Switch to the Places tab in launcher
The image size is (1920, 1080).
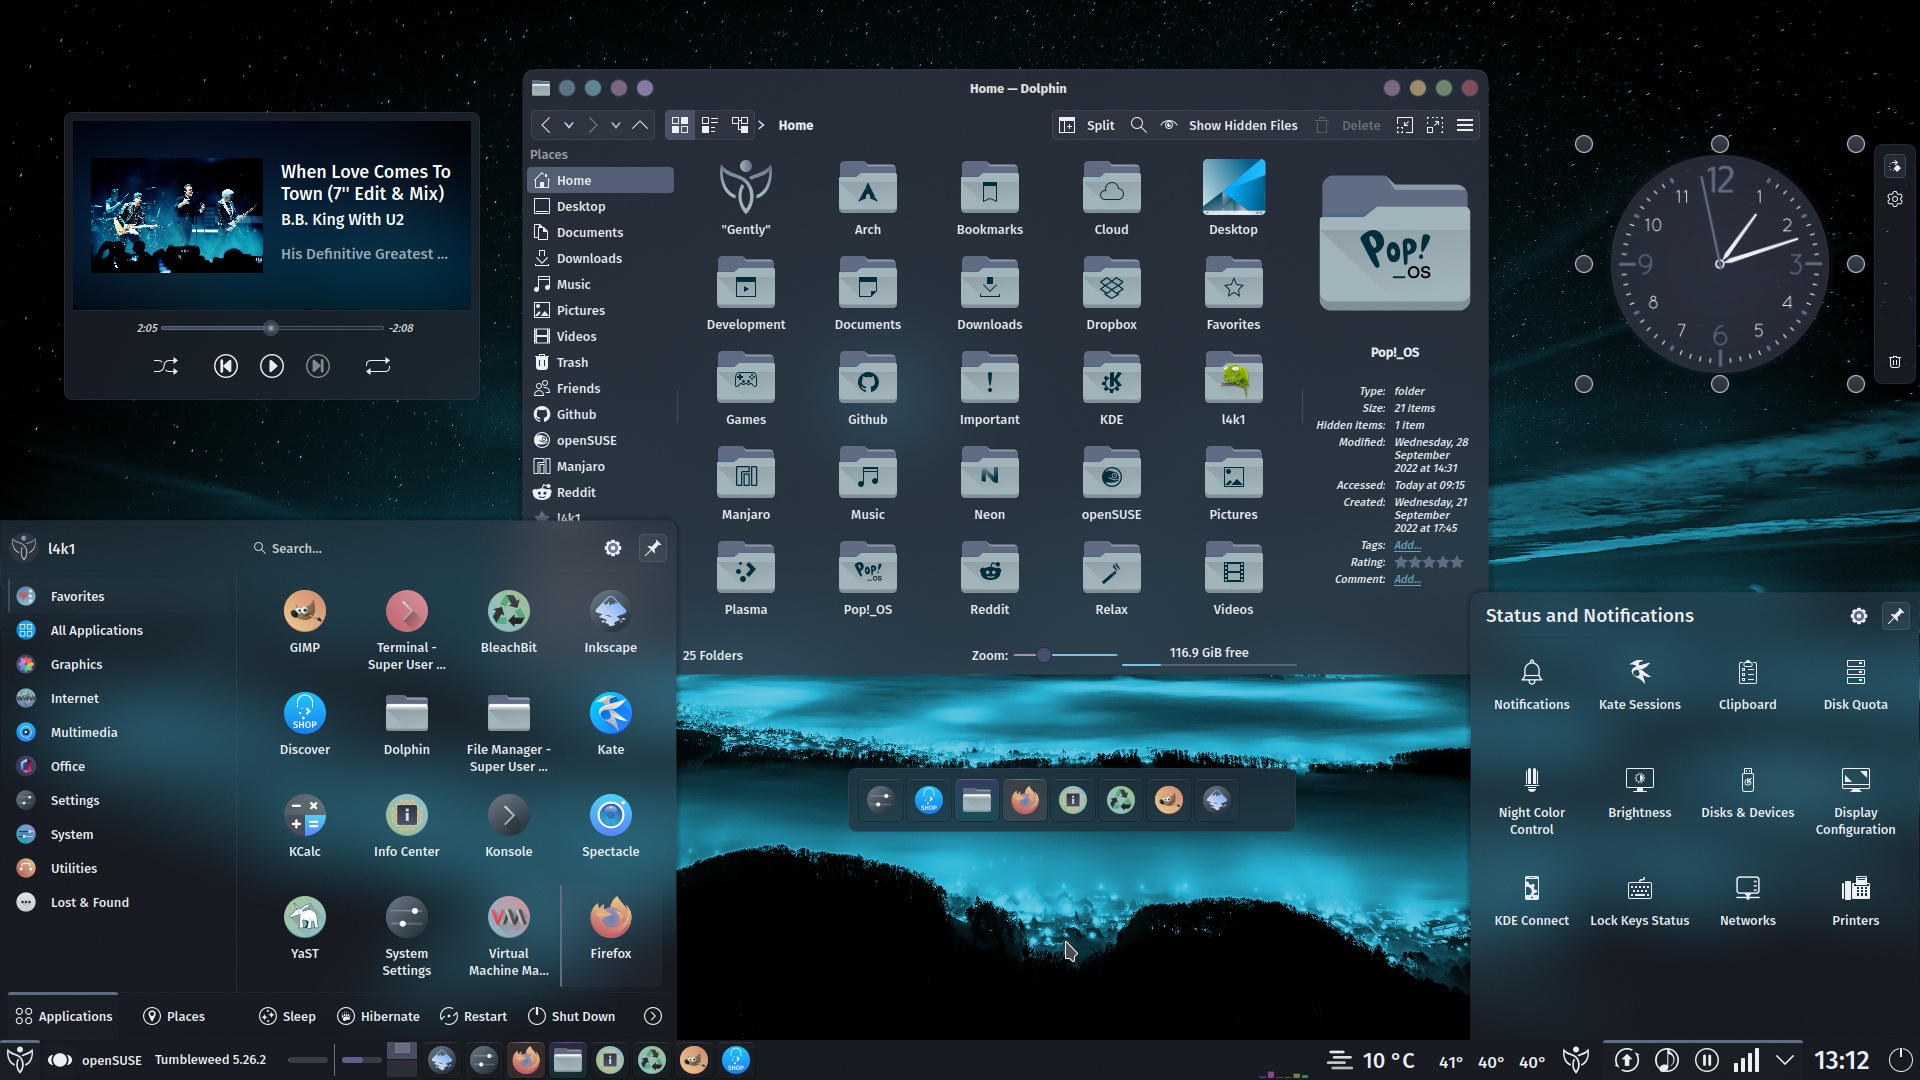[x=174, y=1016]
